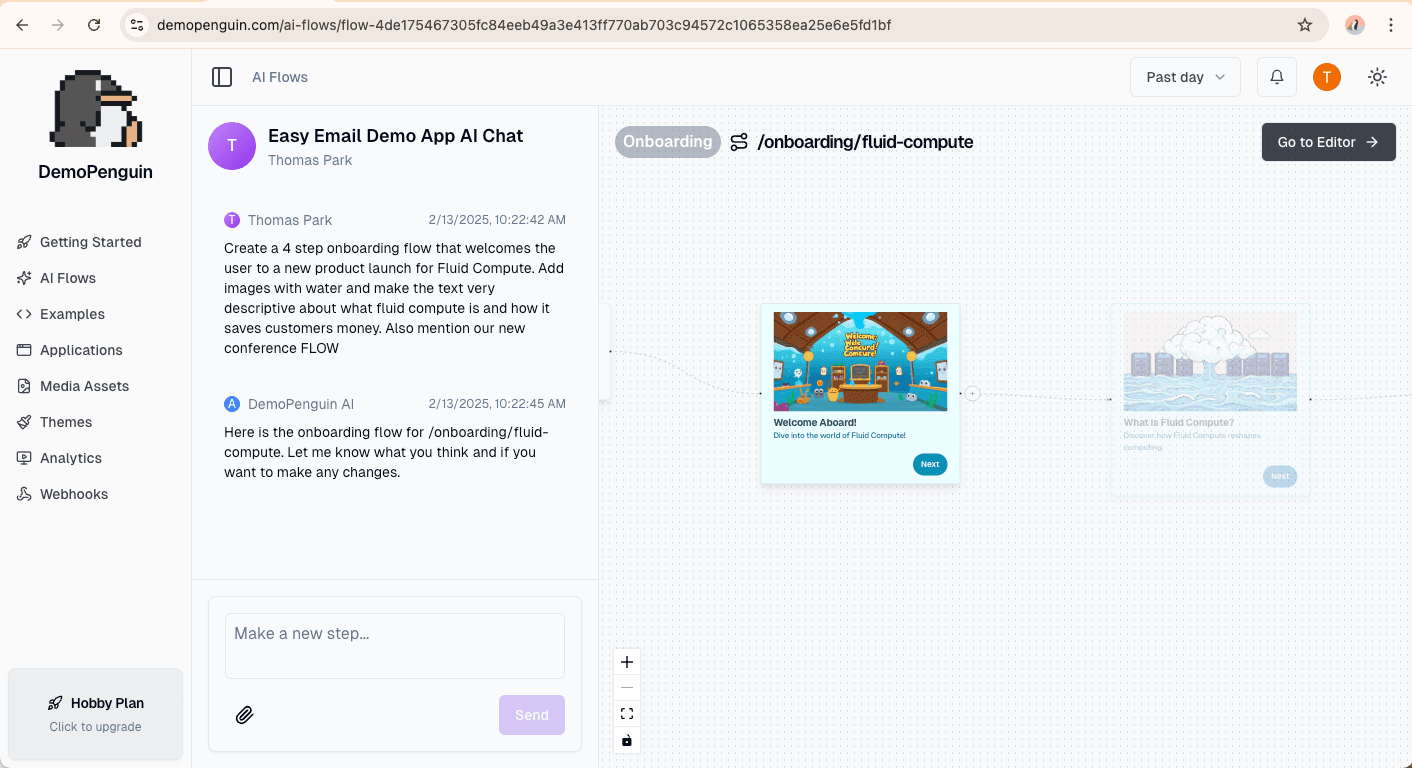Zoom in on the canvas with plus

tap(627, 662)
